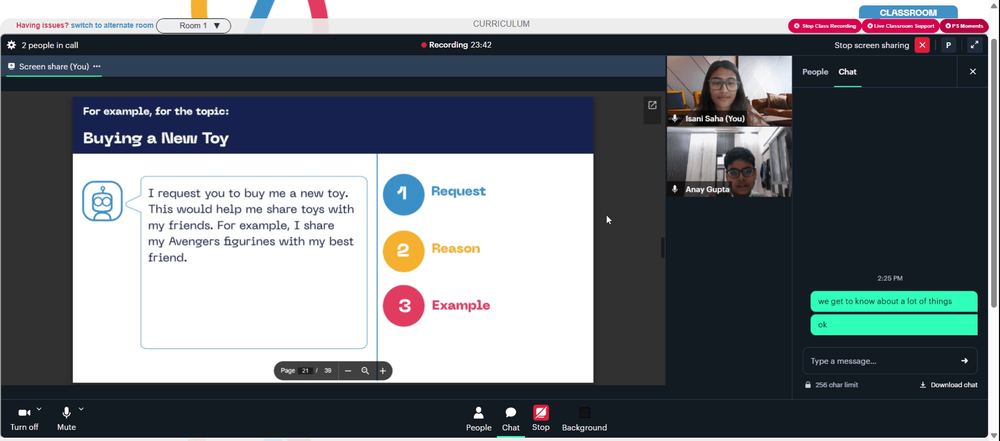Expand the microphone options chevron

(81, 408)
